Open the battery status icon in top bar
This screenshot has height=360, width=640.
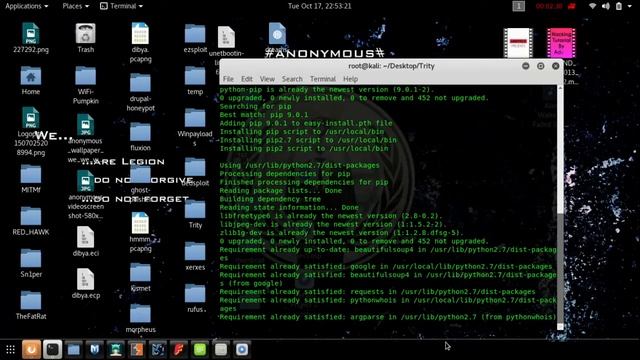click(619, 6)
